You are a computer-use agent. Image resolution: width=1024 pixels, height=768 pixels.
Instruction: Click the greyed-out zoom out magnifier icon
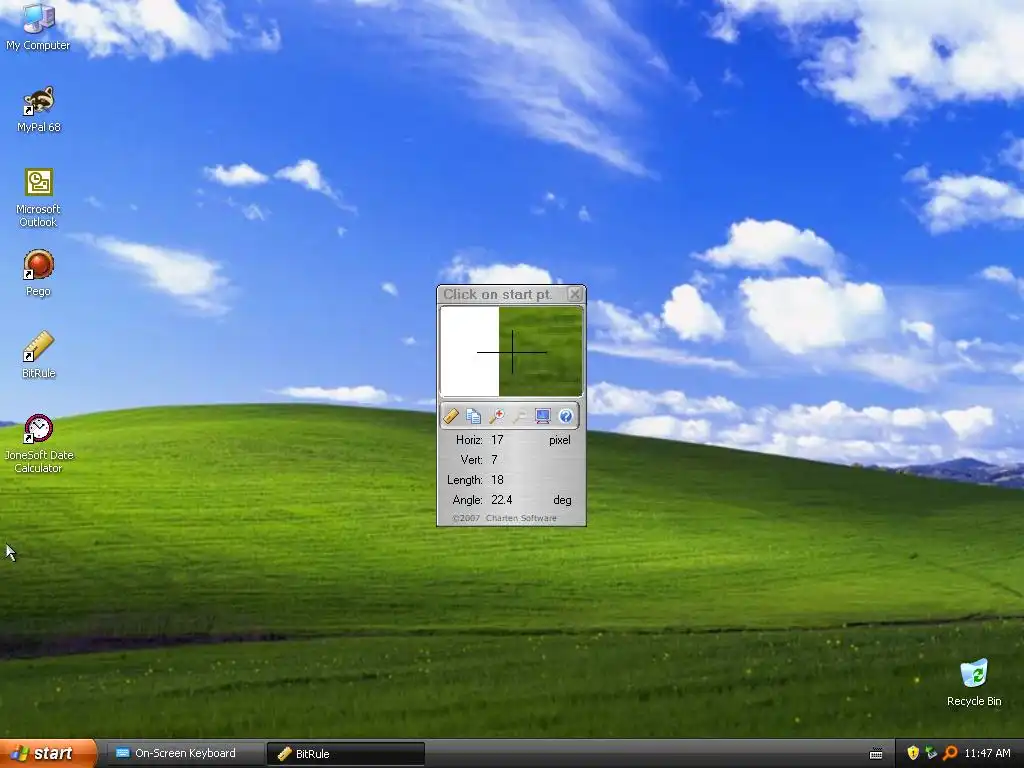(520, 416)
